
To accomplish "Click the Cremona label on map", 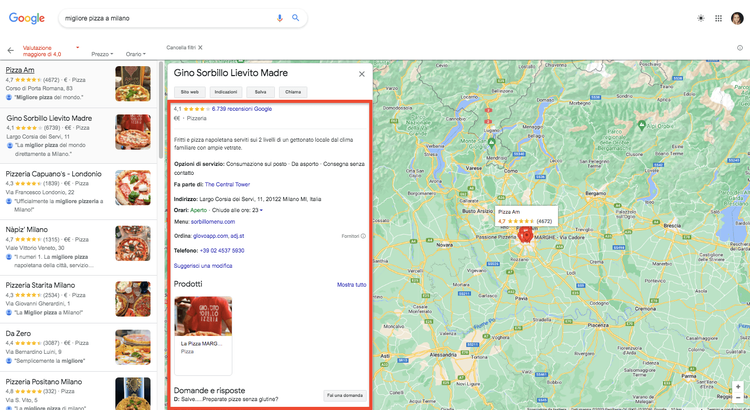I will tap(645, 309).
